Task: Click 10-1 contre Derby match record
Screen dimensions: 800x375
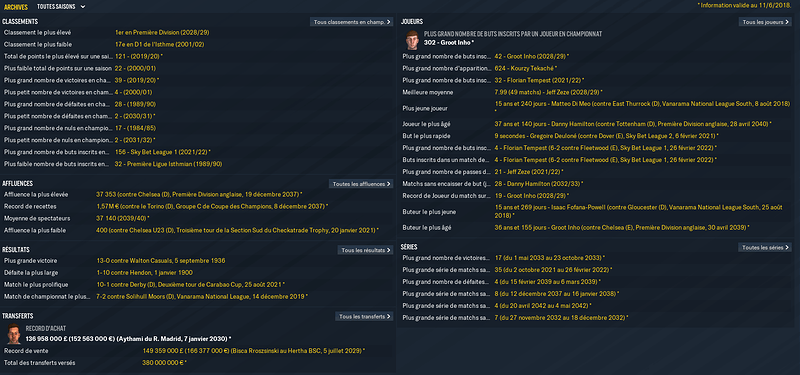Action: pyautogui.click(x=190, y=285)
